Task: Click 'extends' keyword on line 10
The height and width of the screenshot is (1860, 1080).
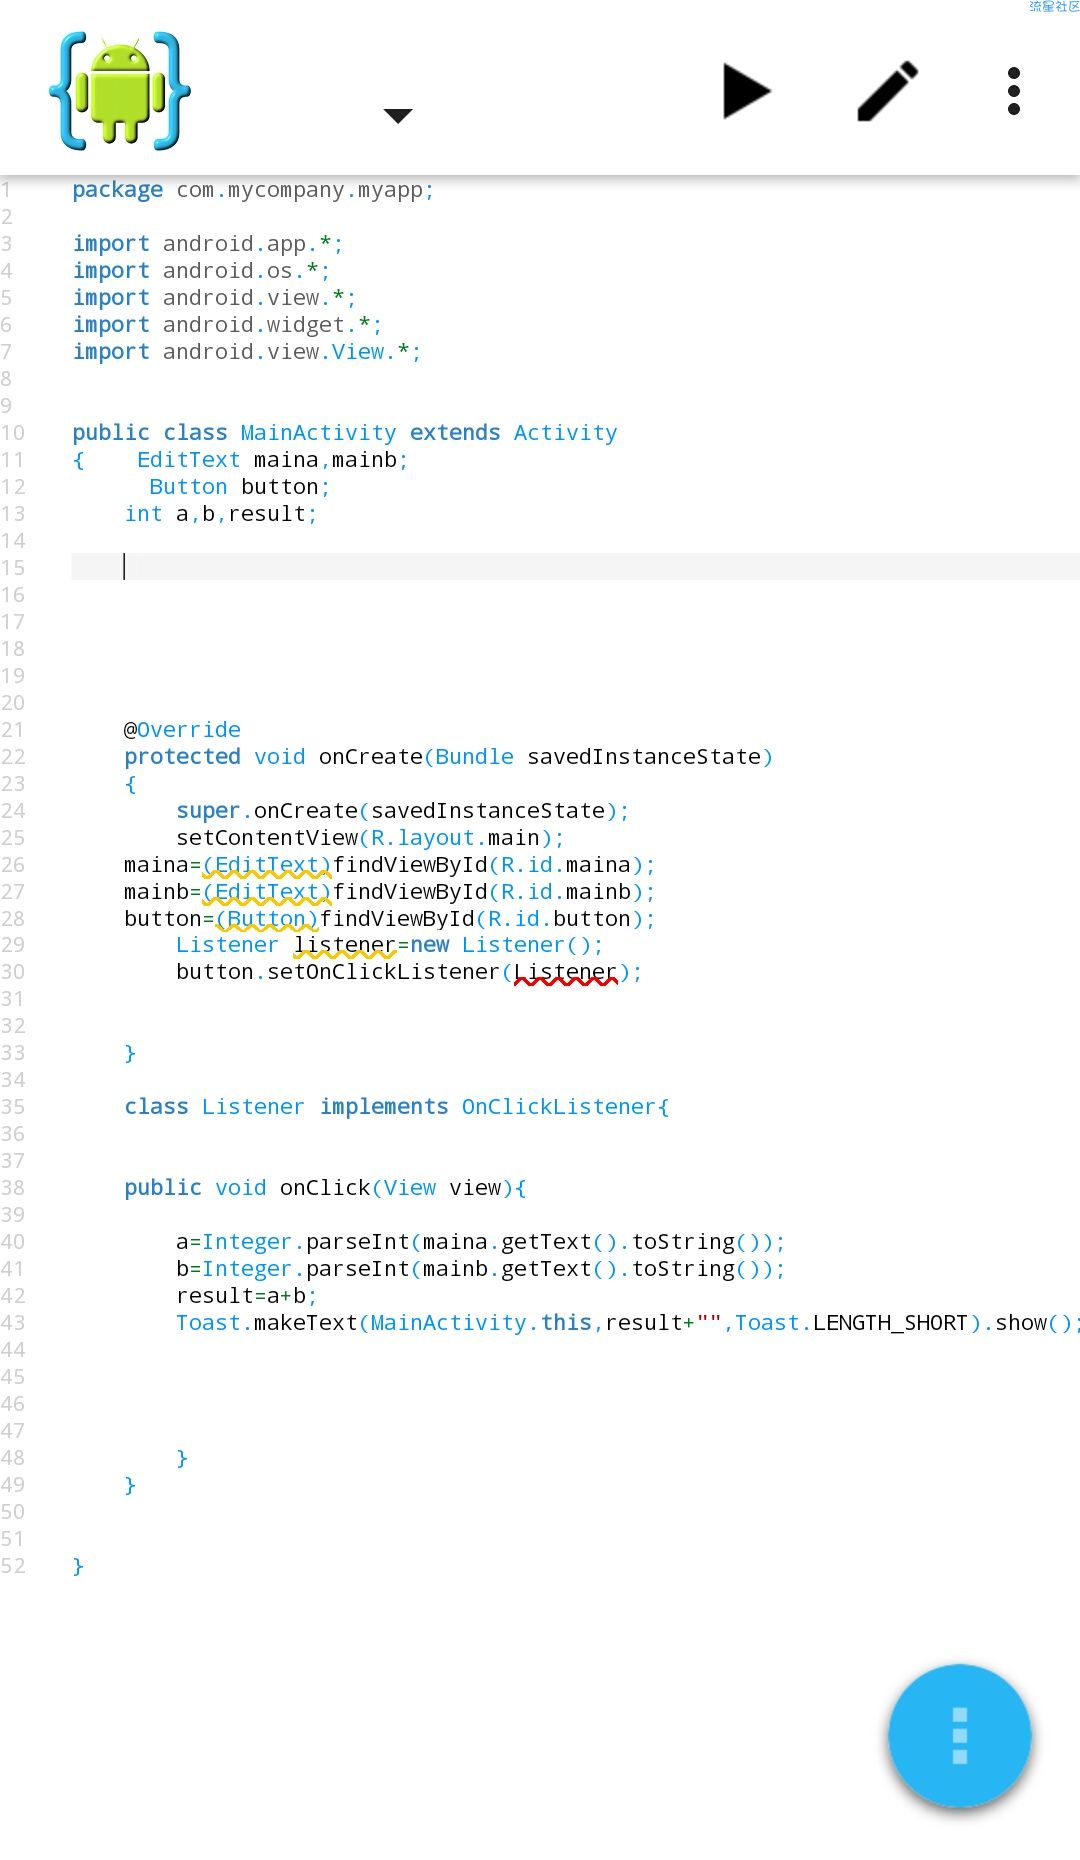Action: [455, 433]
